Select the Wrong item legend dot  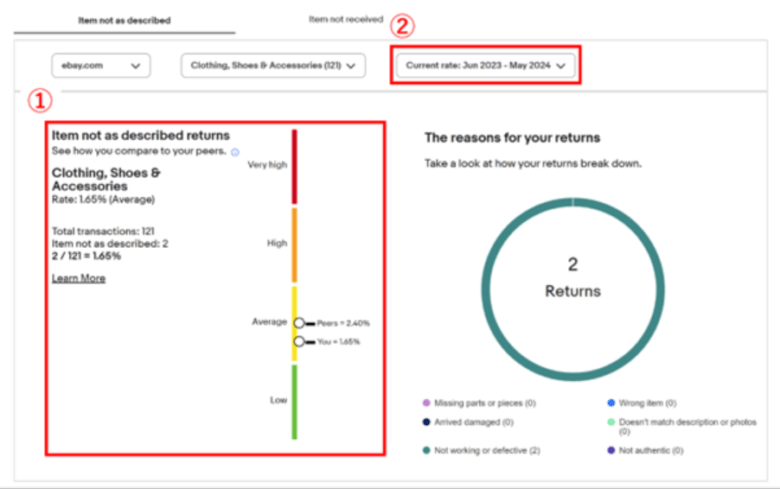click(610, 403)
